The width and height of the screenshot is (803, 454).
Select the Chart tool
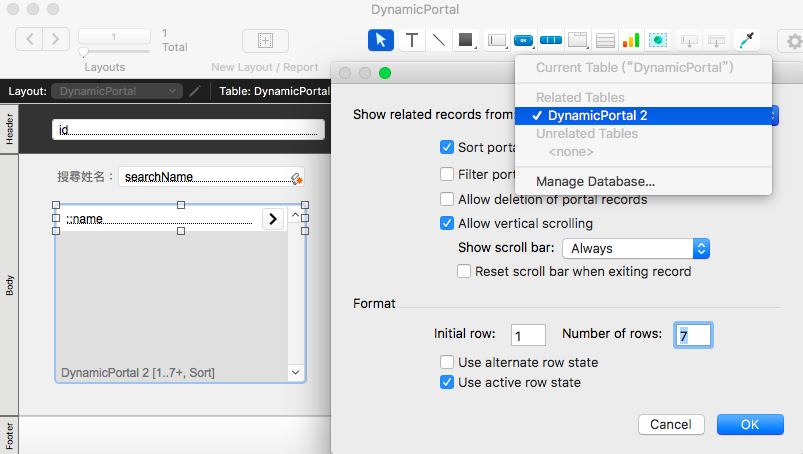coord(631,40)
